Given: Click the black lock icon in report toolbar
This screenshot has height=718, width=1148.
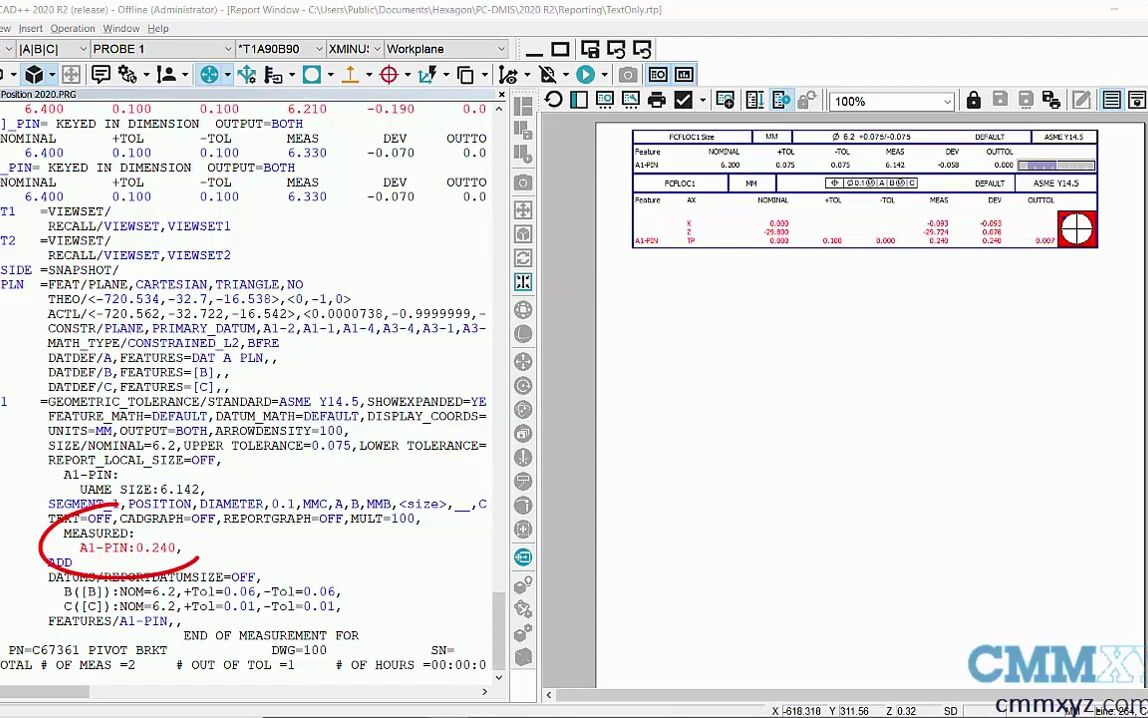Looking at the screenshot, I should [973, 100].
